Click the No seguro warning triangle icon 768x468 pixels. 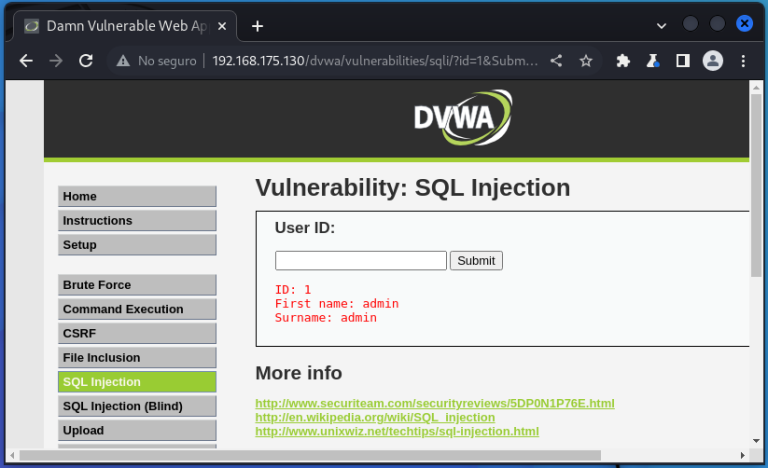click(123, 61)
